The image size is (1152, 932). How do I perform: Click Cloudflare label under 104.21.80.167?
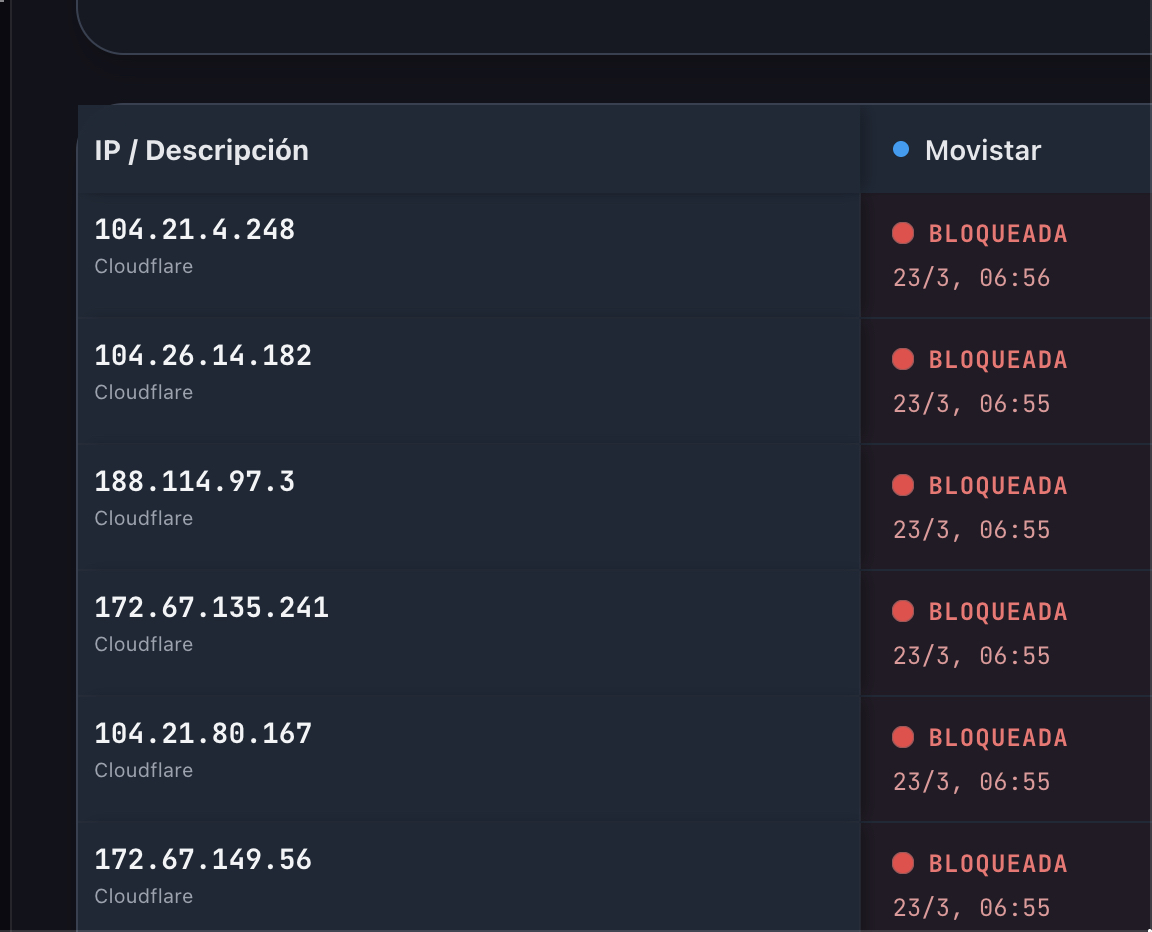point(144,770)
